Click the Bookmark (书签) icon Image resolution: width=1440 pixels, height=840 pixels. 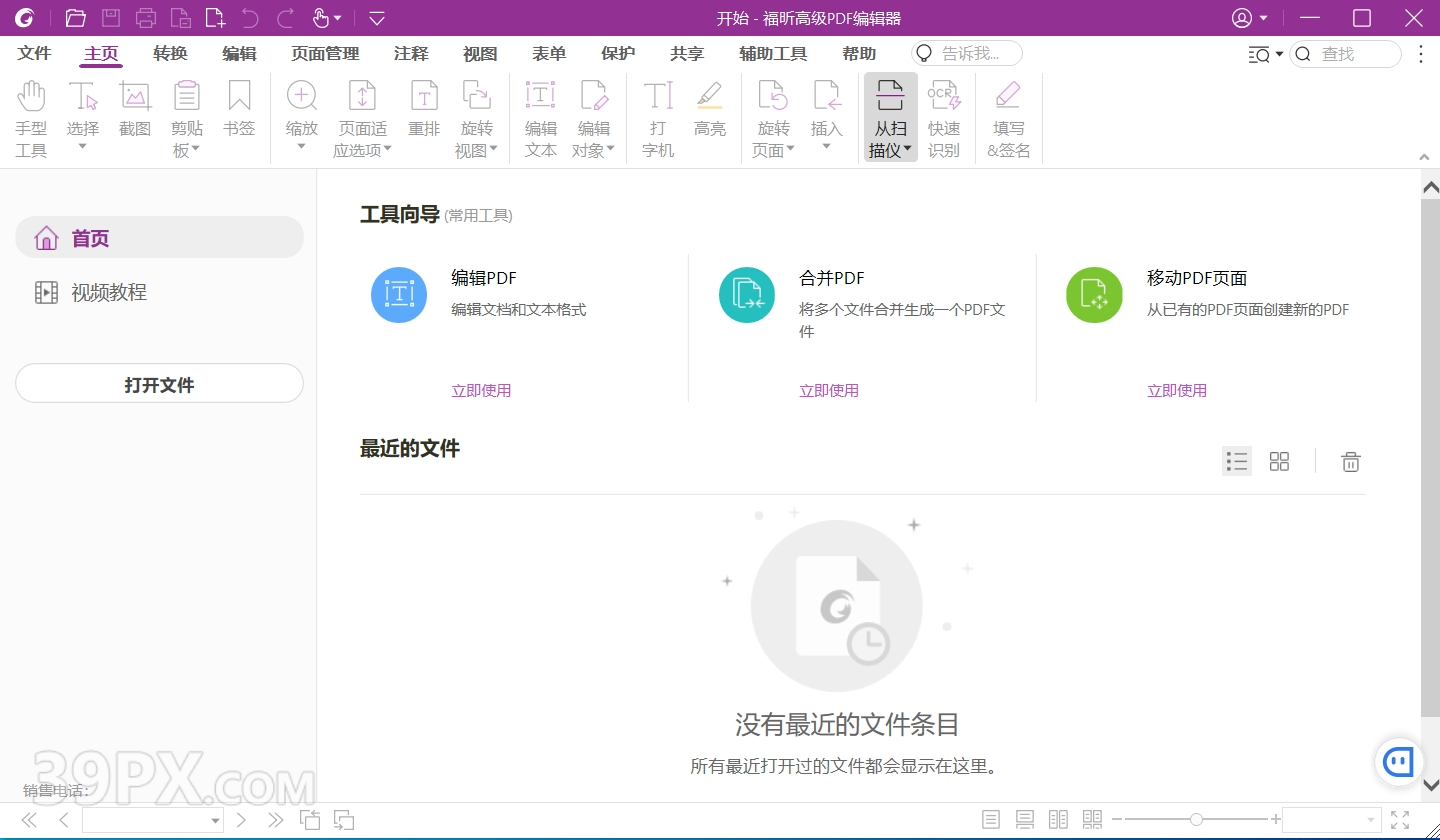click(x=239, y=96)
